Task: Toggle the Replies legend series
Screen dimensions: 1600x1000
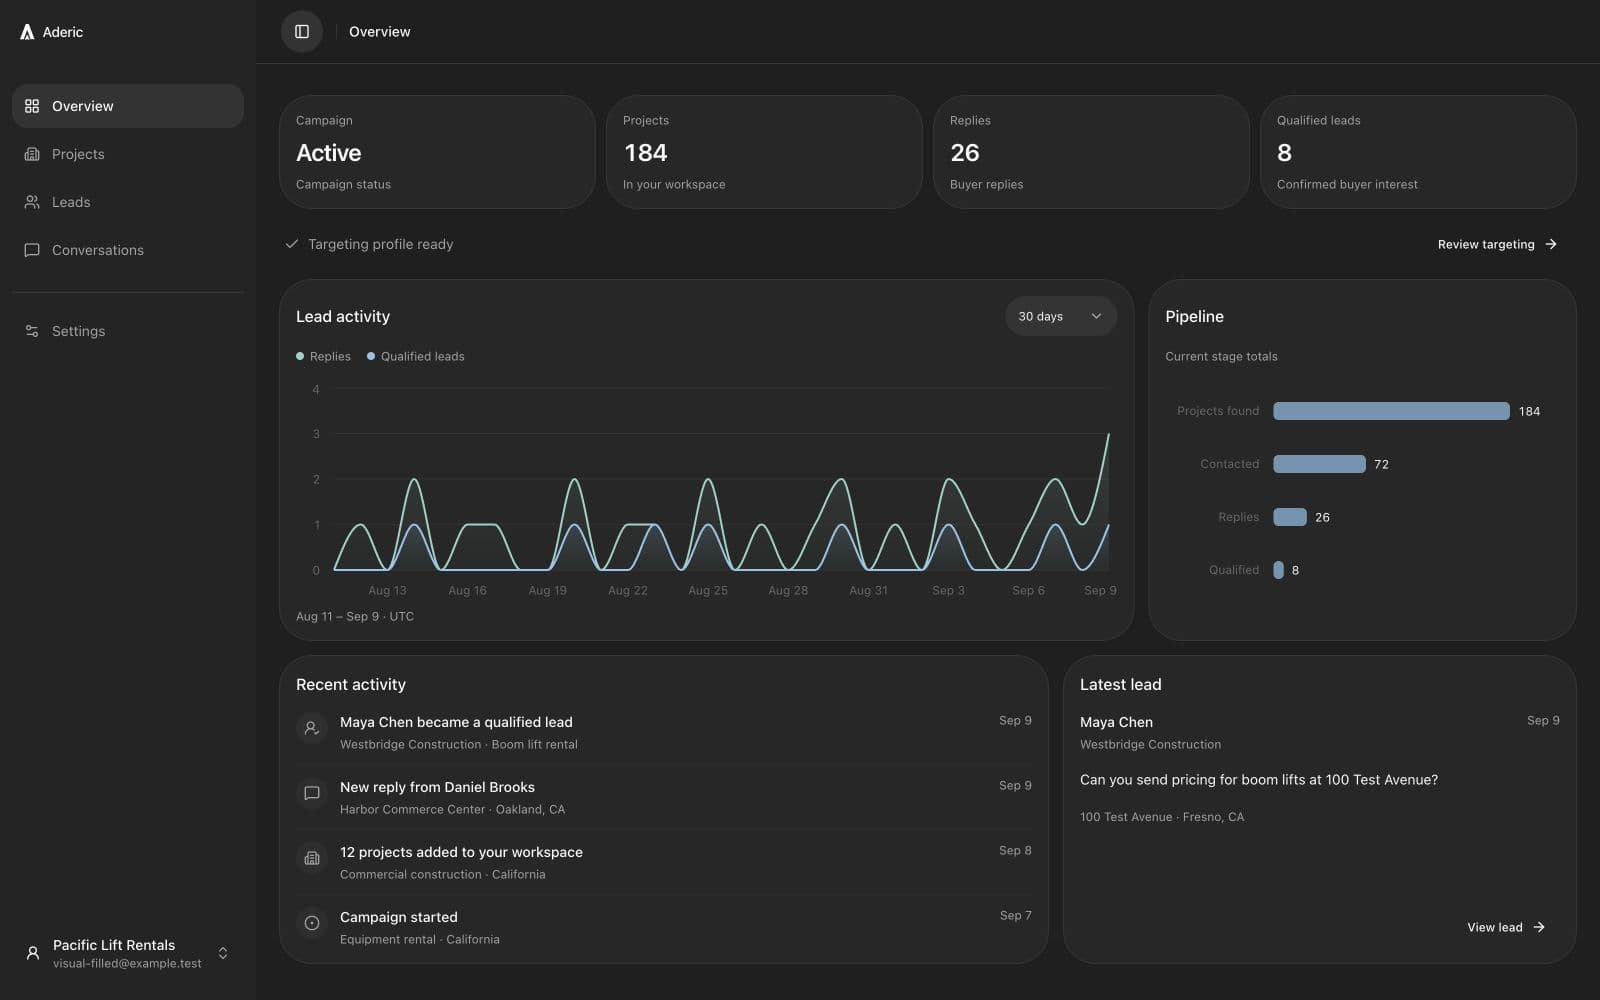Action: (x=323, y=356)
